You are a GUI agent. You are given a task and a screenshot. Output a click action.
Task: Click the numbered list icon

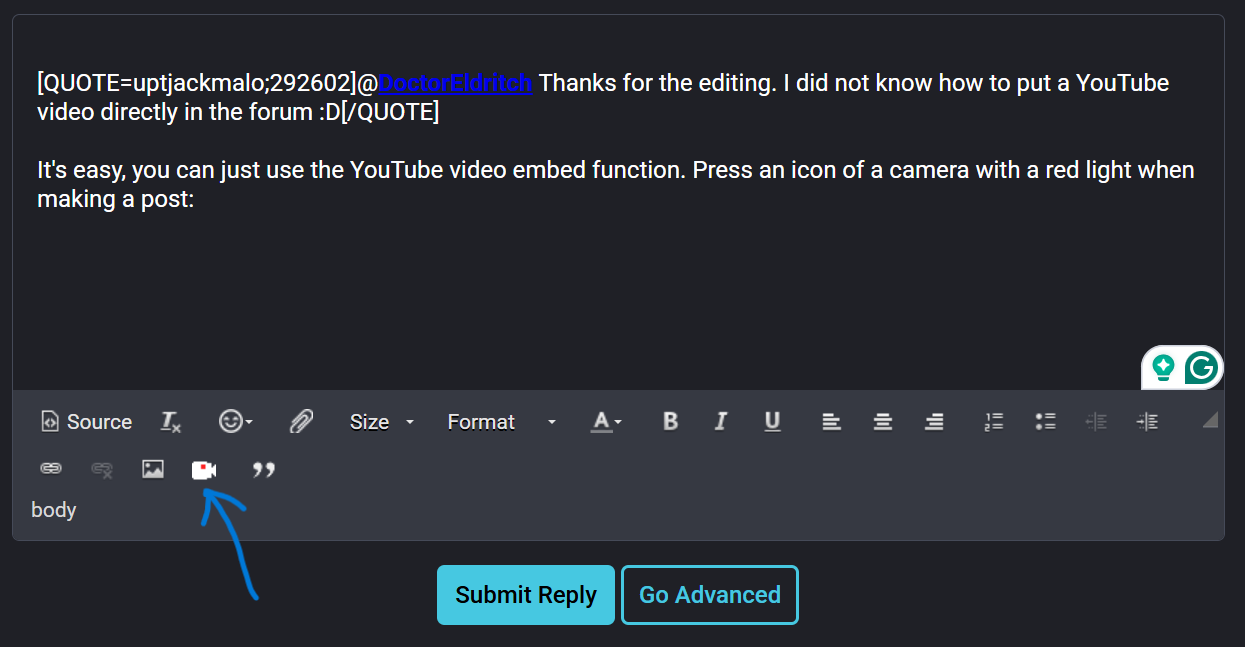(993, 422)
